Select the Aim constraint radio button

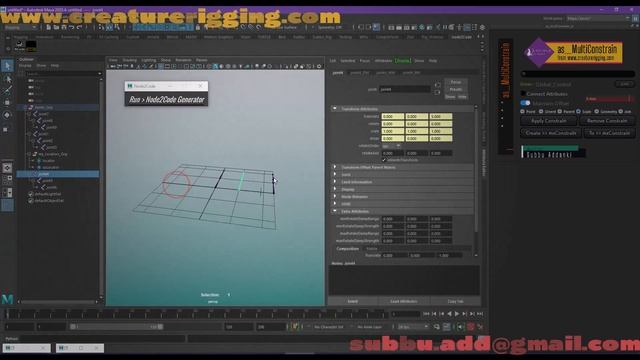tap(620, 111)
